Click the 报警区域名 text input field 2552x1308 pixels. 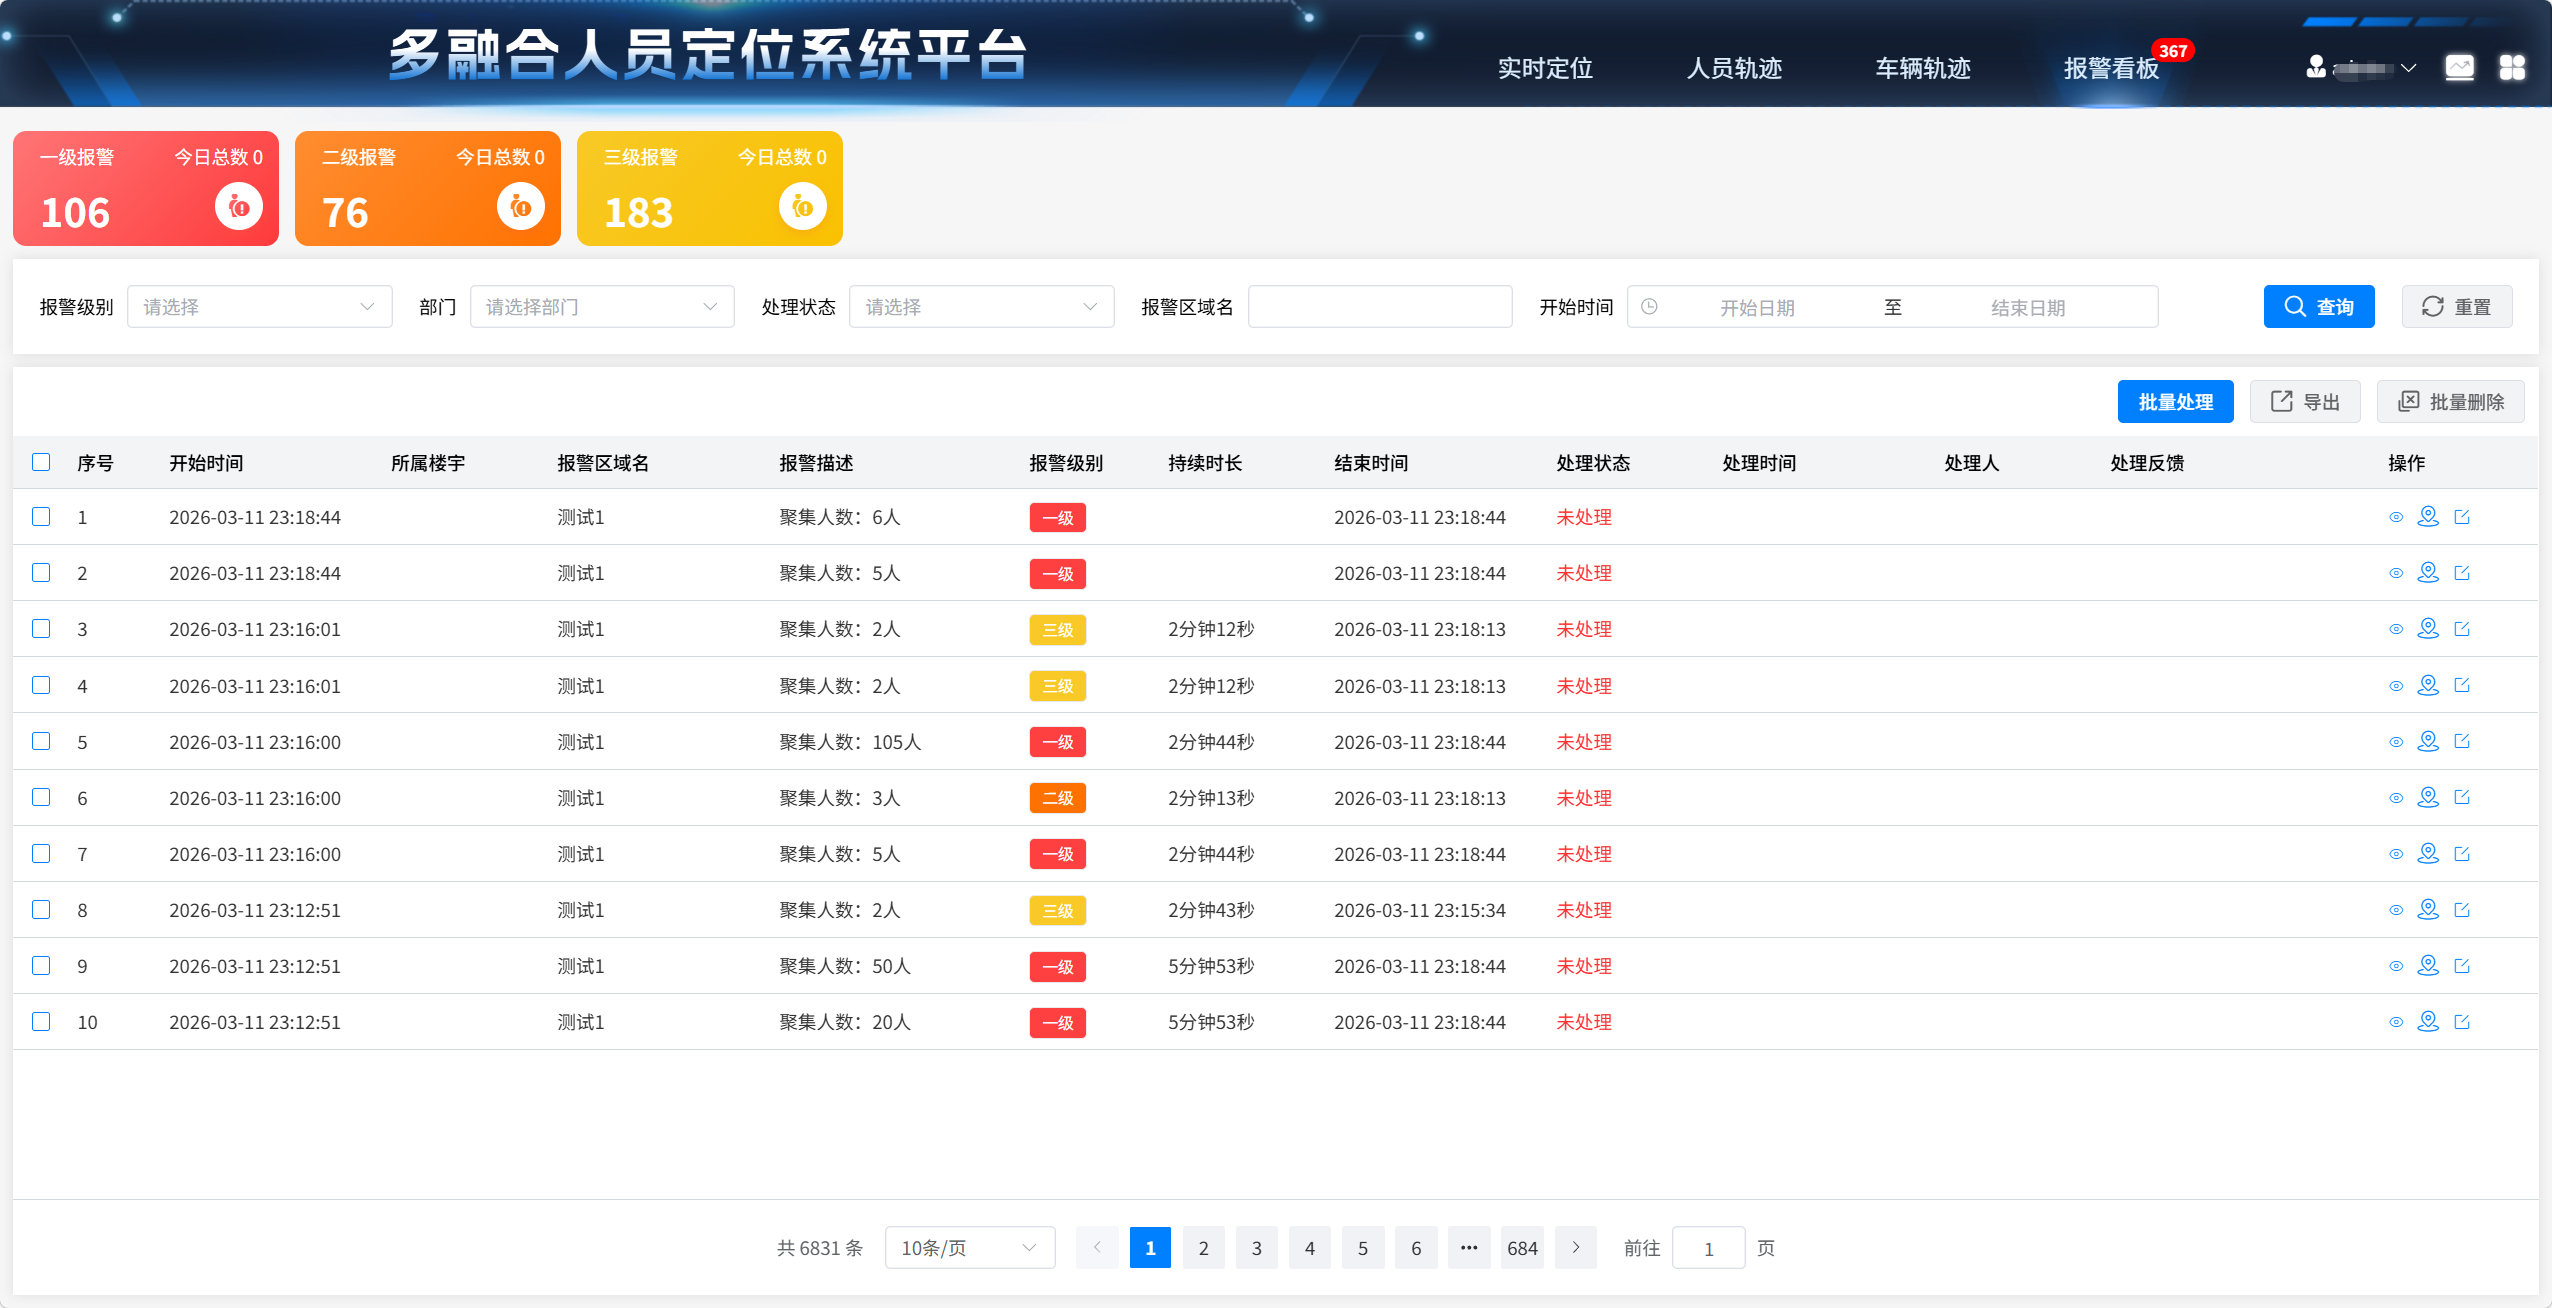click(x=1379, y=307)
